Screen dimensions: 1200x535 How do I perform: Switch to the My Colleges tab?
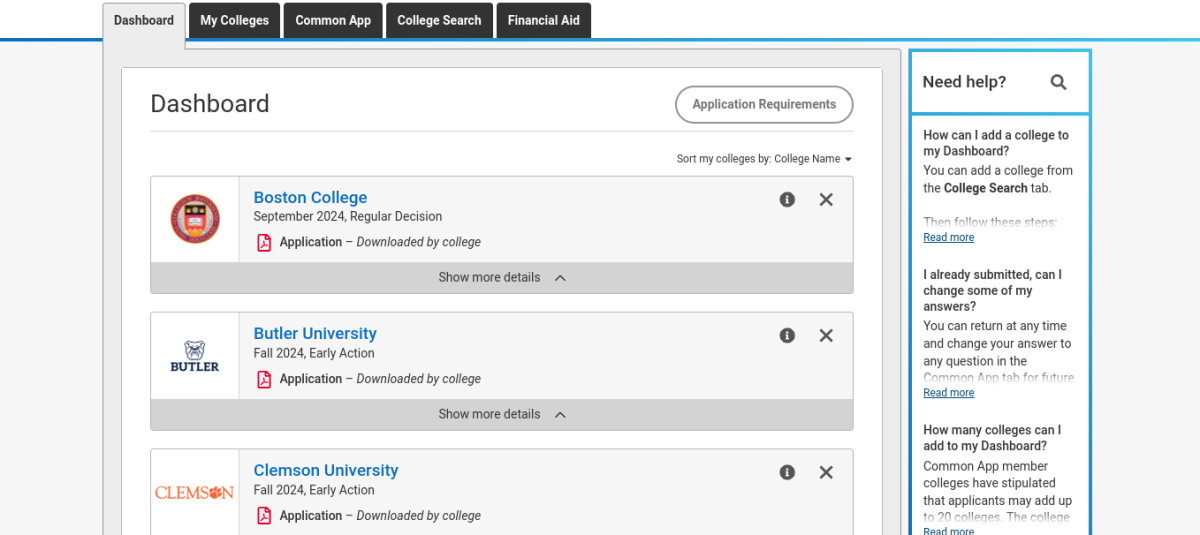[234, 21]
